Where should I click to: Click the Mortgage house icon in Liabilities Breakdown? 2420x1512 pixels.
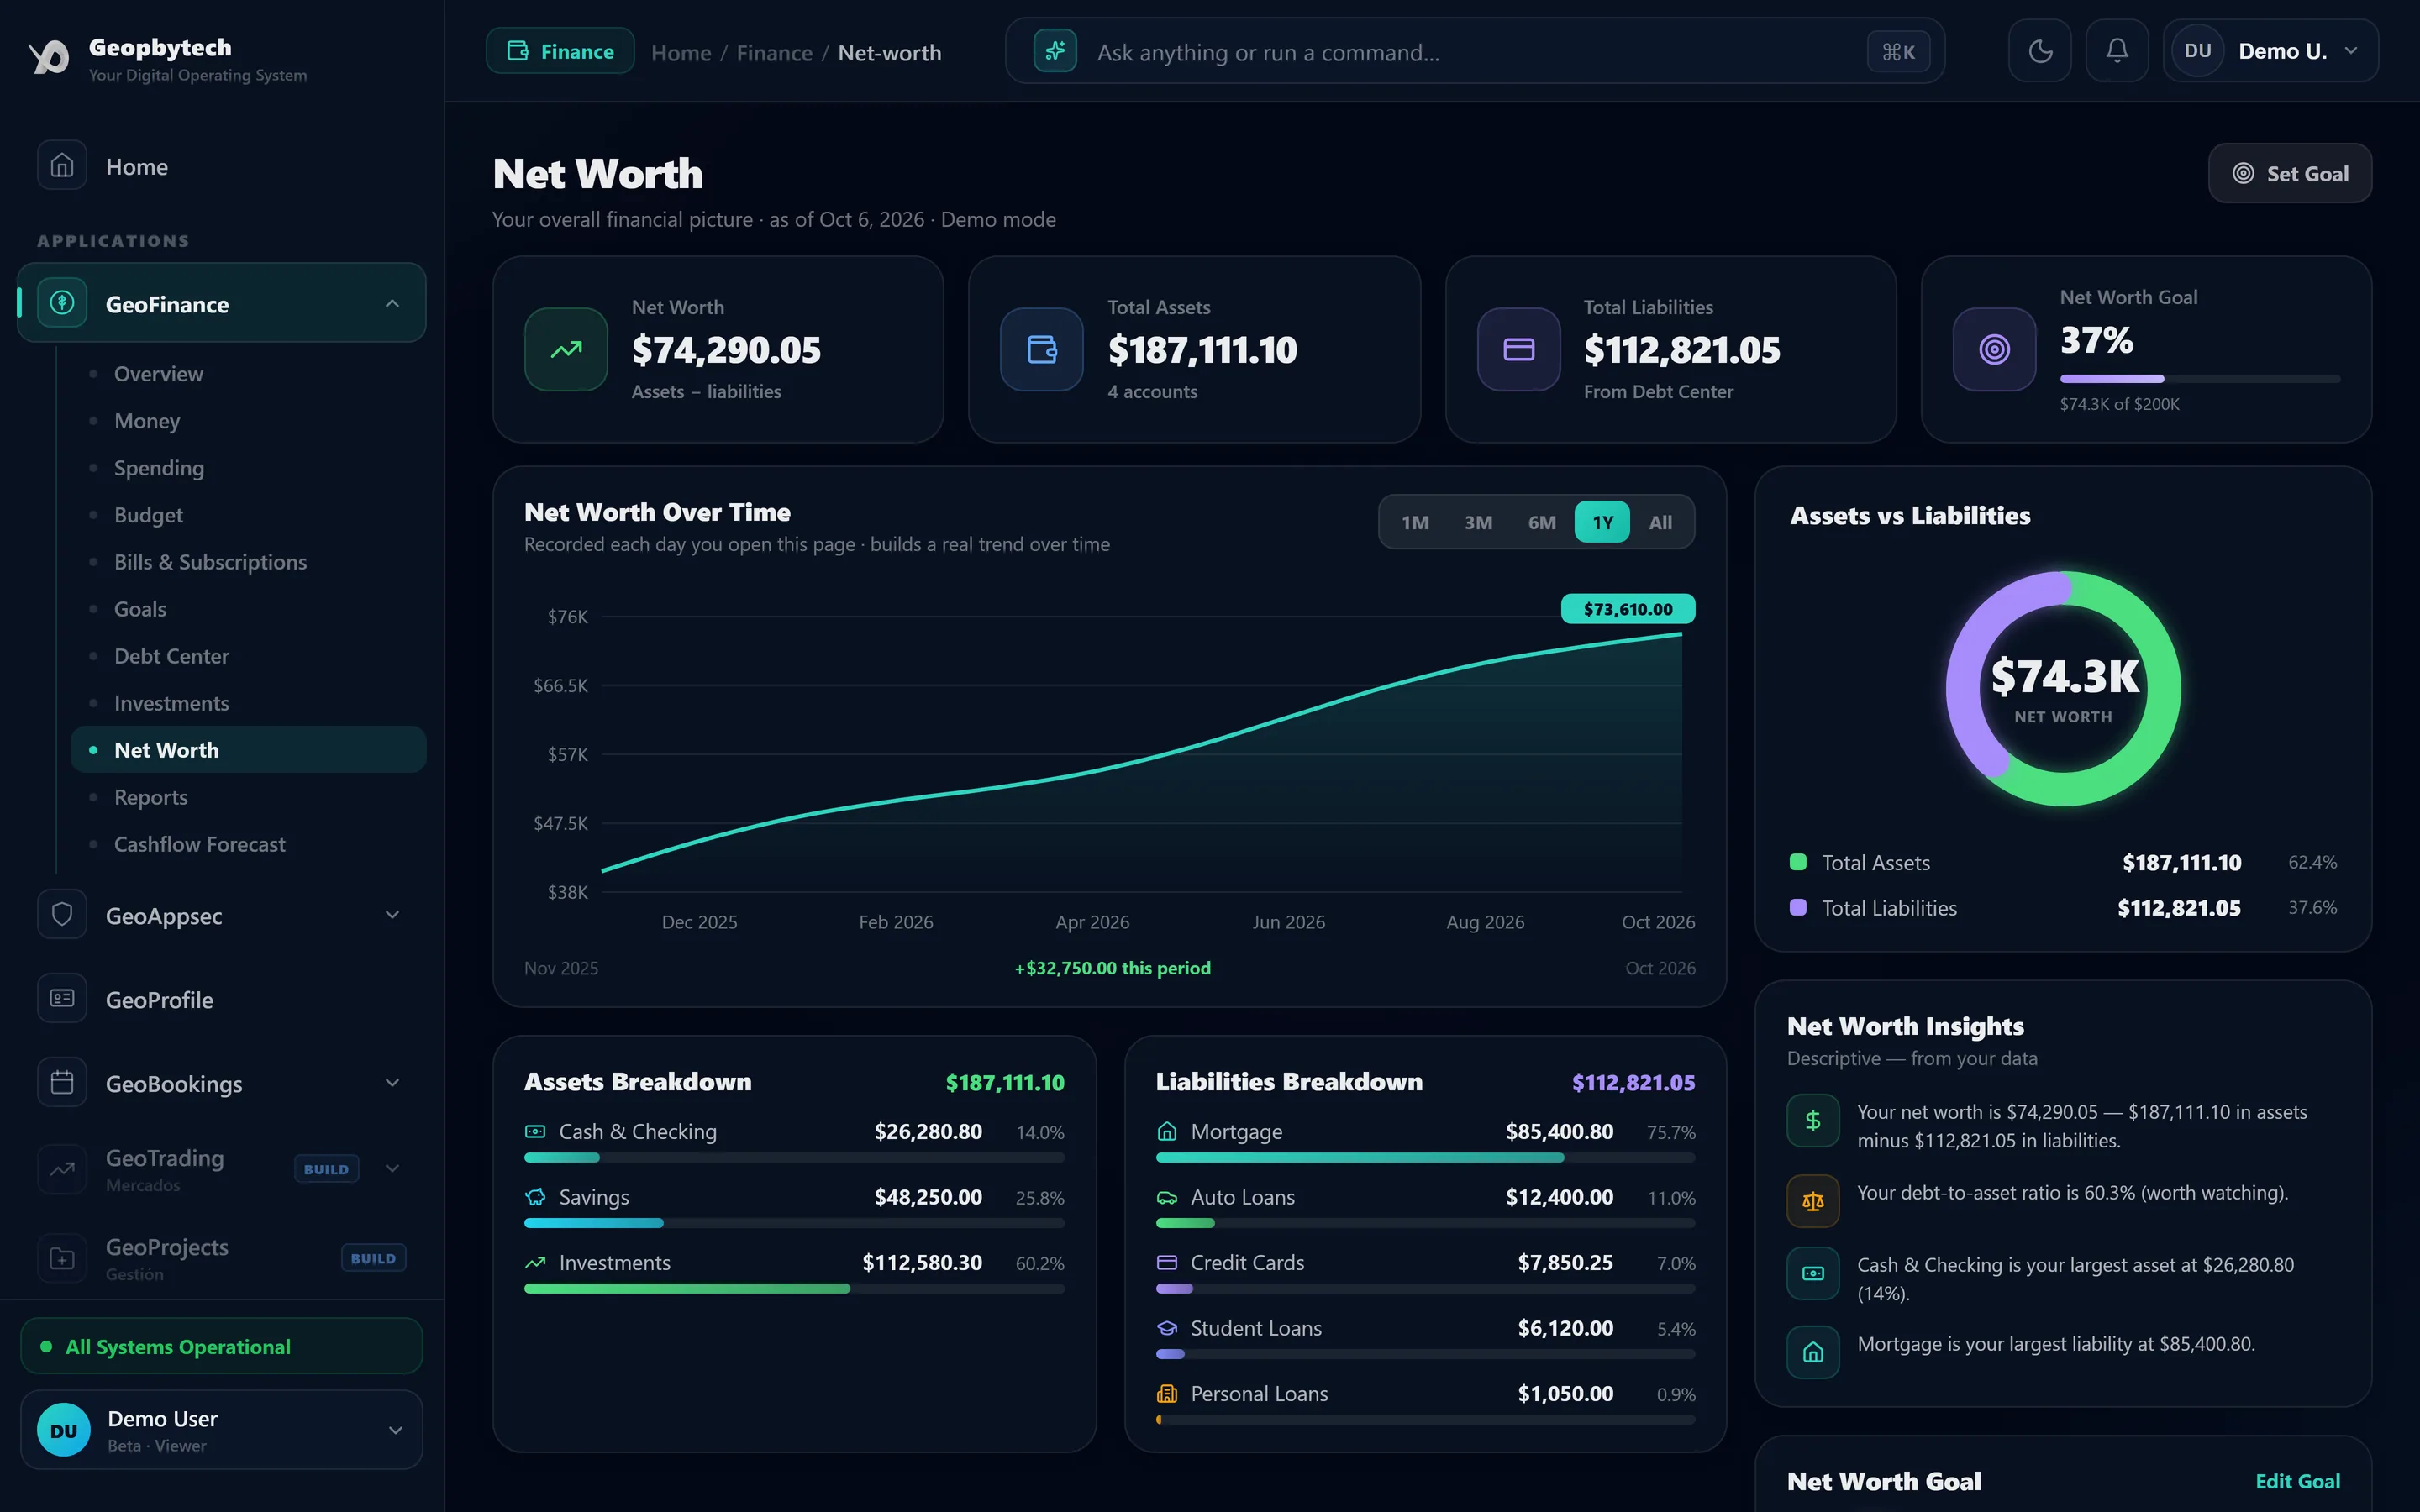[x=1167, y=1131]
